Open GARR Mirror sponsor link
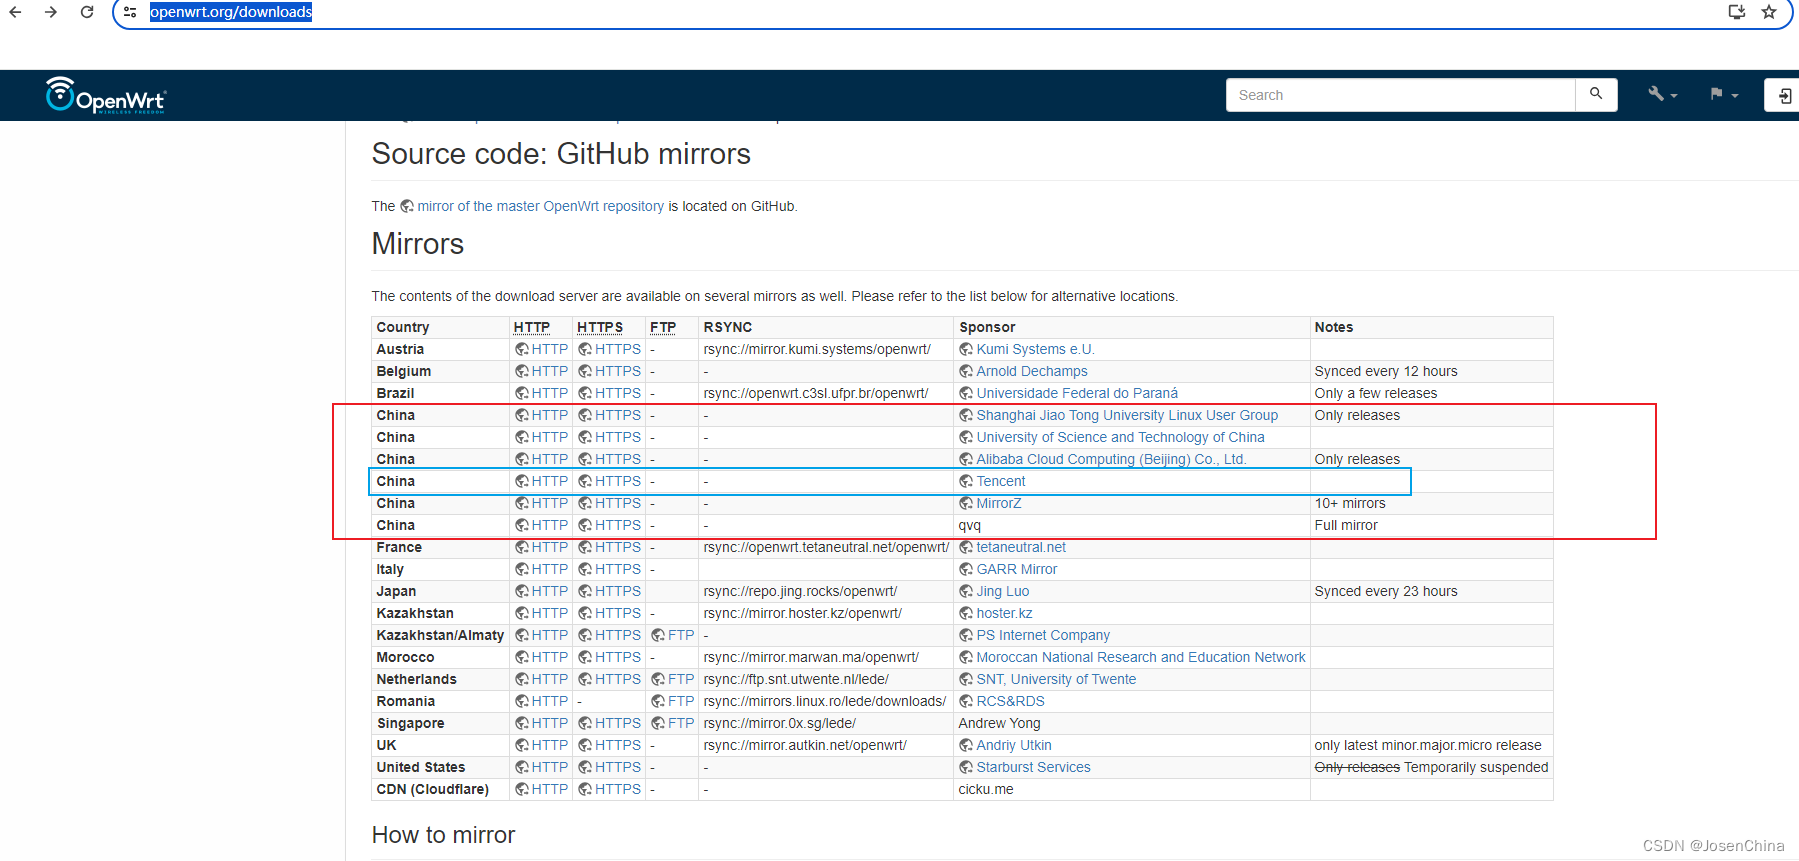 point(1016,569)
